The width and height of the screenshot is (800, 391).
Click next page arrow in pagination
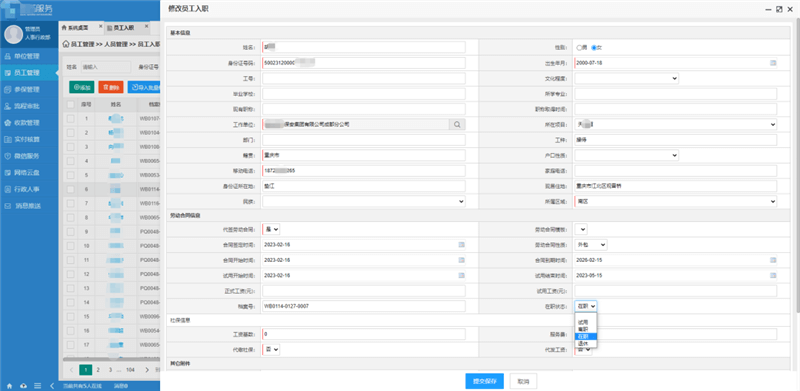(x=147, y=370)
